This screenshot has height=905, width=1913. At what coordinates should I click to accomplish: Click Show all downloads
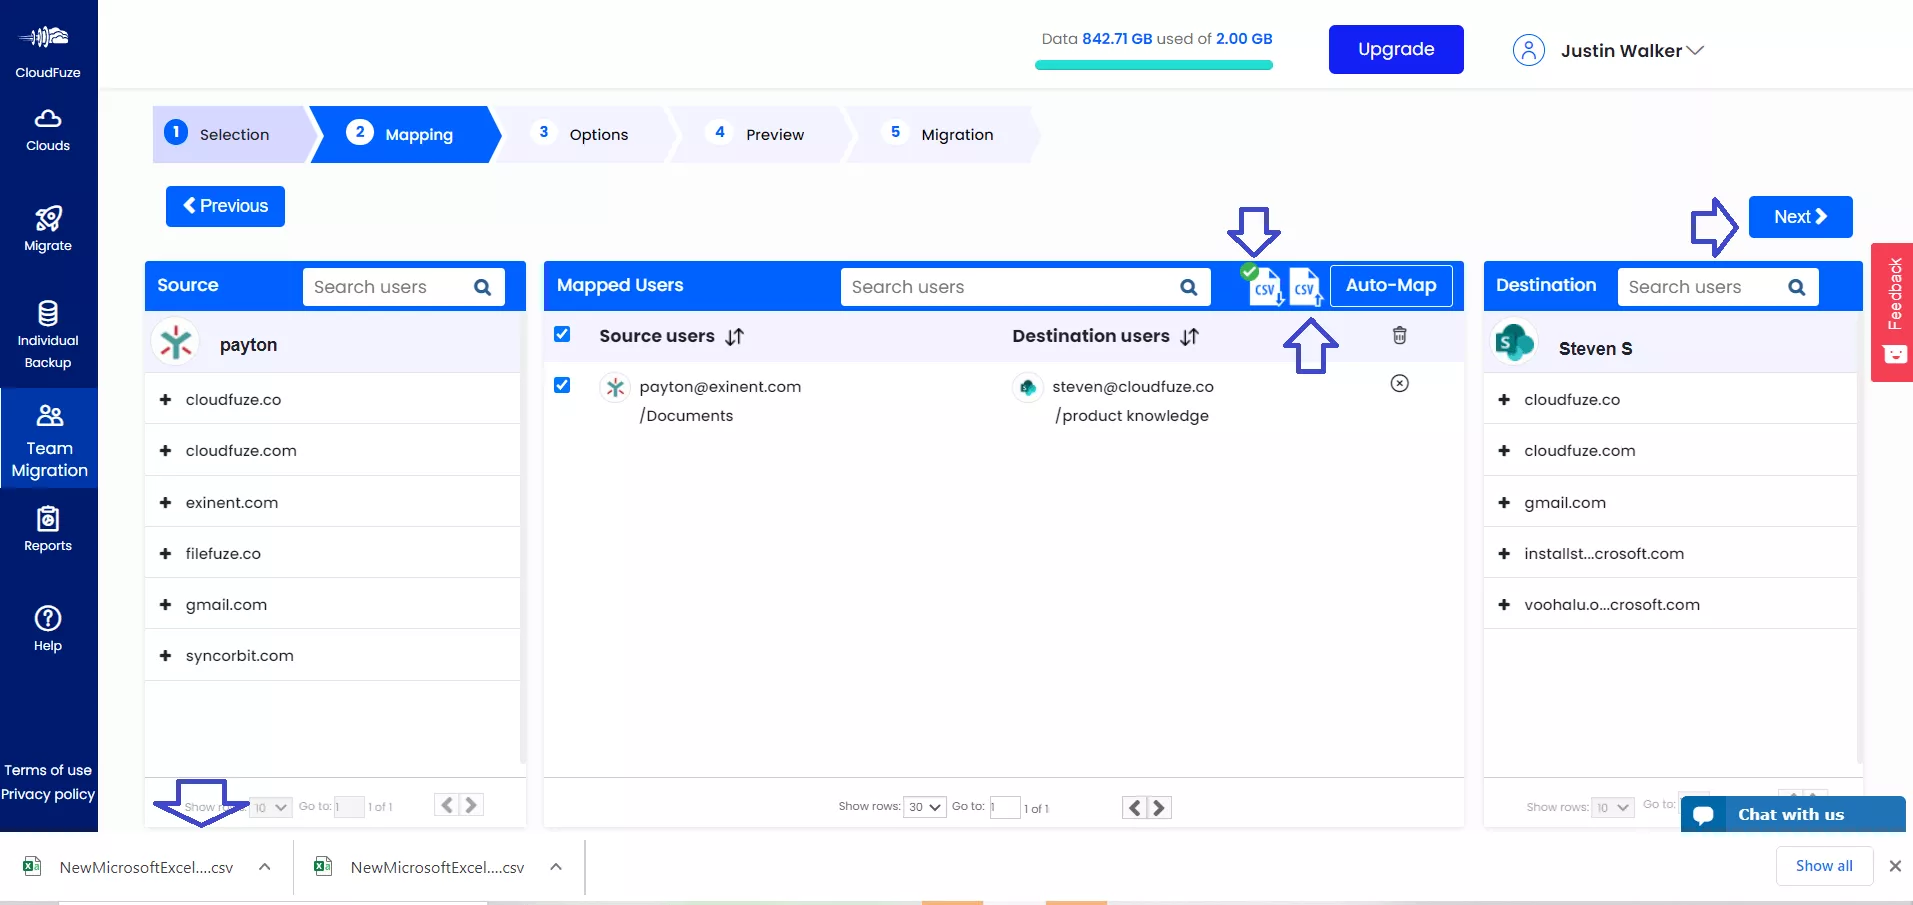click(x=1824, y=866)
